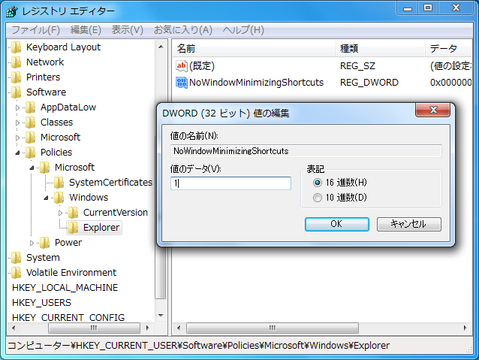Click the value pane scroll right arrow
The width and height of the screenshot is (479, 360).
click(465, 328)
